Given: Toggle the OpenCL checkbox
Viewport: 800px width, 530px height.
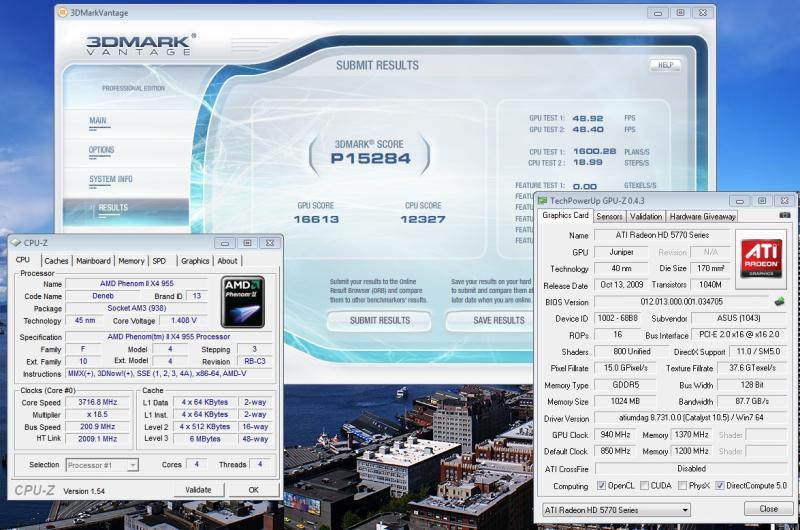Looking at the screenshot, I should (601, 485).
